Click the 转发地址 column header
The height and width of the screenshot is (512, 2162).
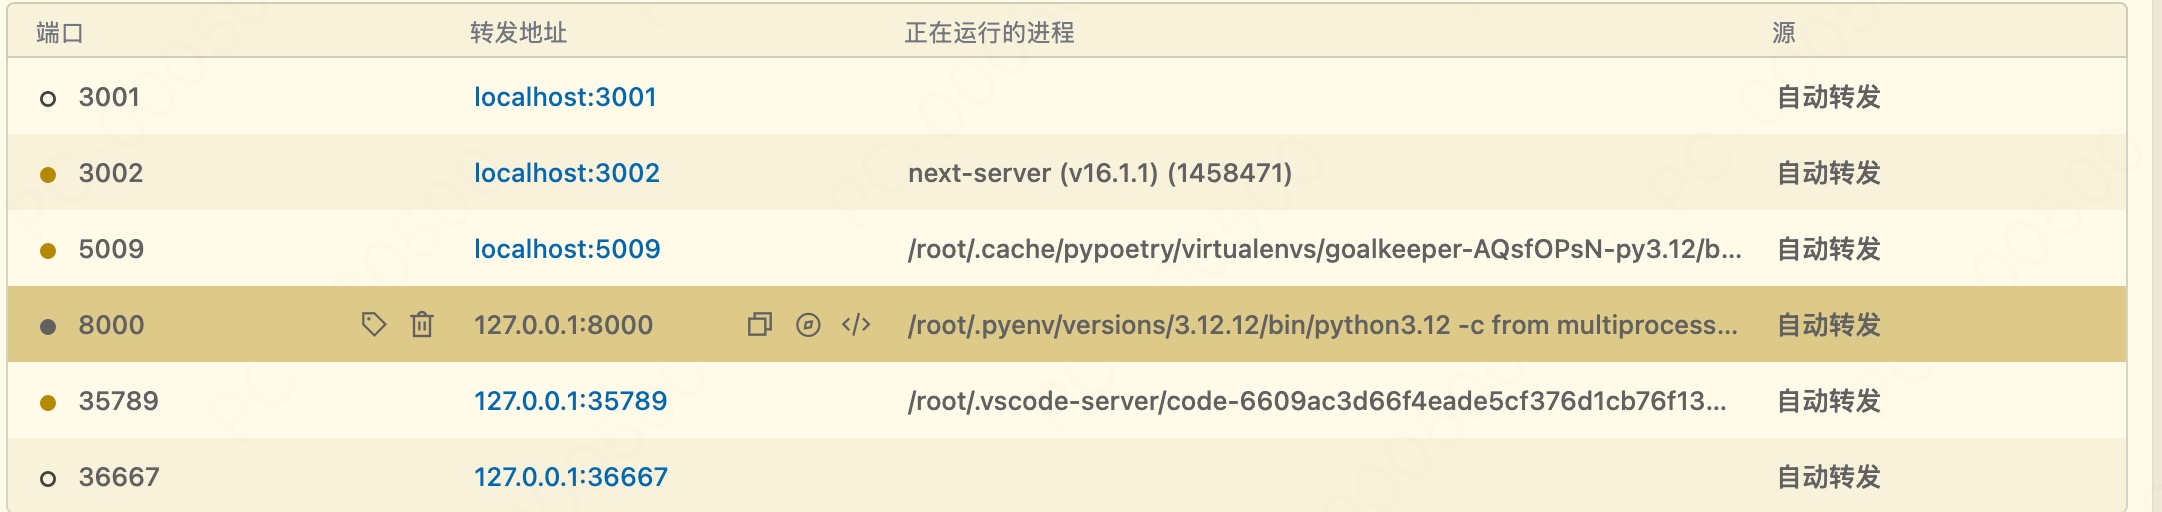point(518,33)
